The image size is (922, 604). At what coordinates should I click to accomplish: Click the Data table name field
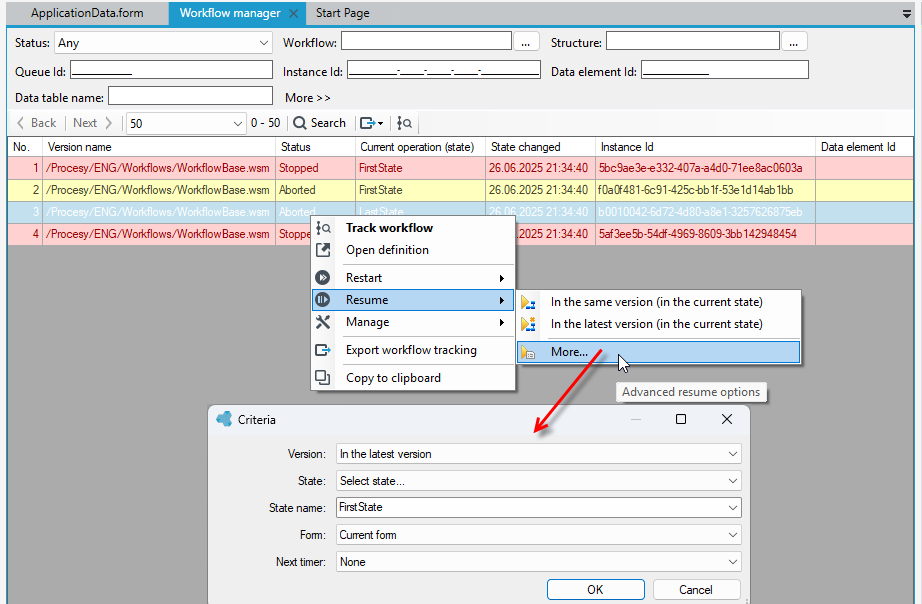pyautogui.click(x=191, y=96)
